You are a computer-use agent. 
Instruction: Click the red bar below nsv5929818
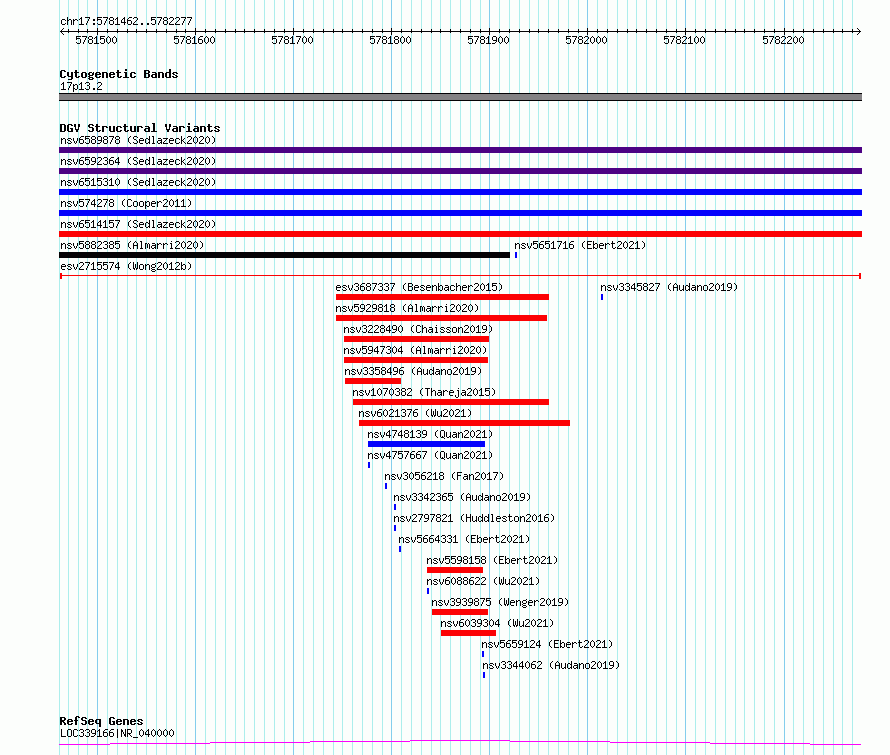(441, 318)
